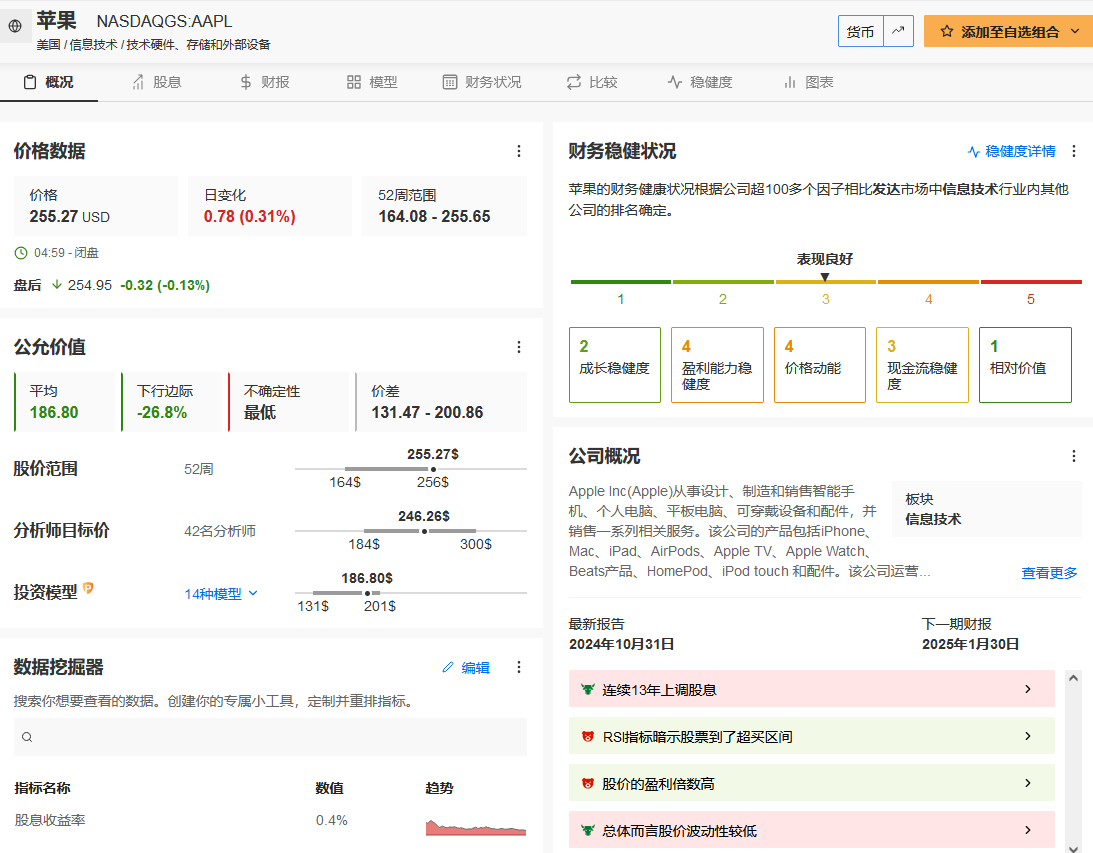Open the three-dot menu in 公司概况 panel
This screenshot has height=853, width=1093.
[1074, 456]
